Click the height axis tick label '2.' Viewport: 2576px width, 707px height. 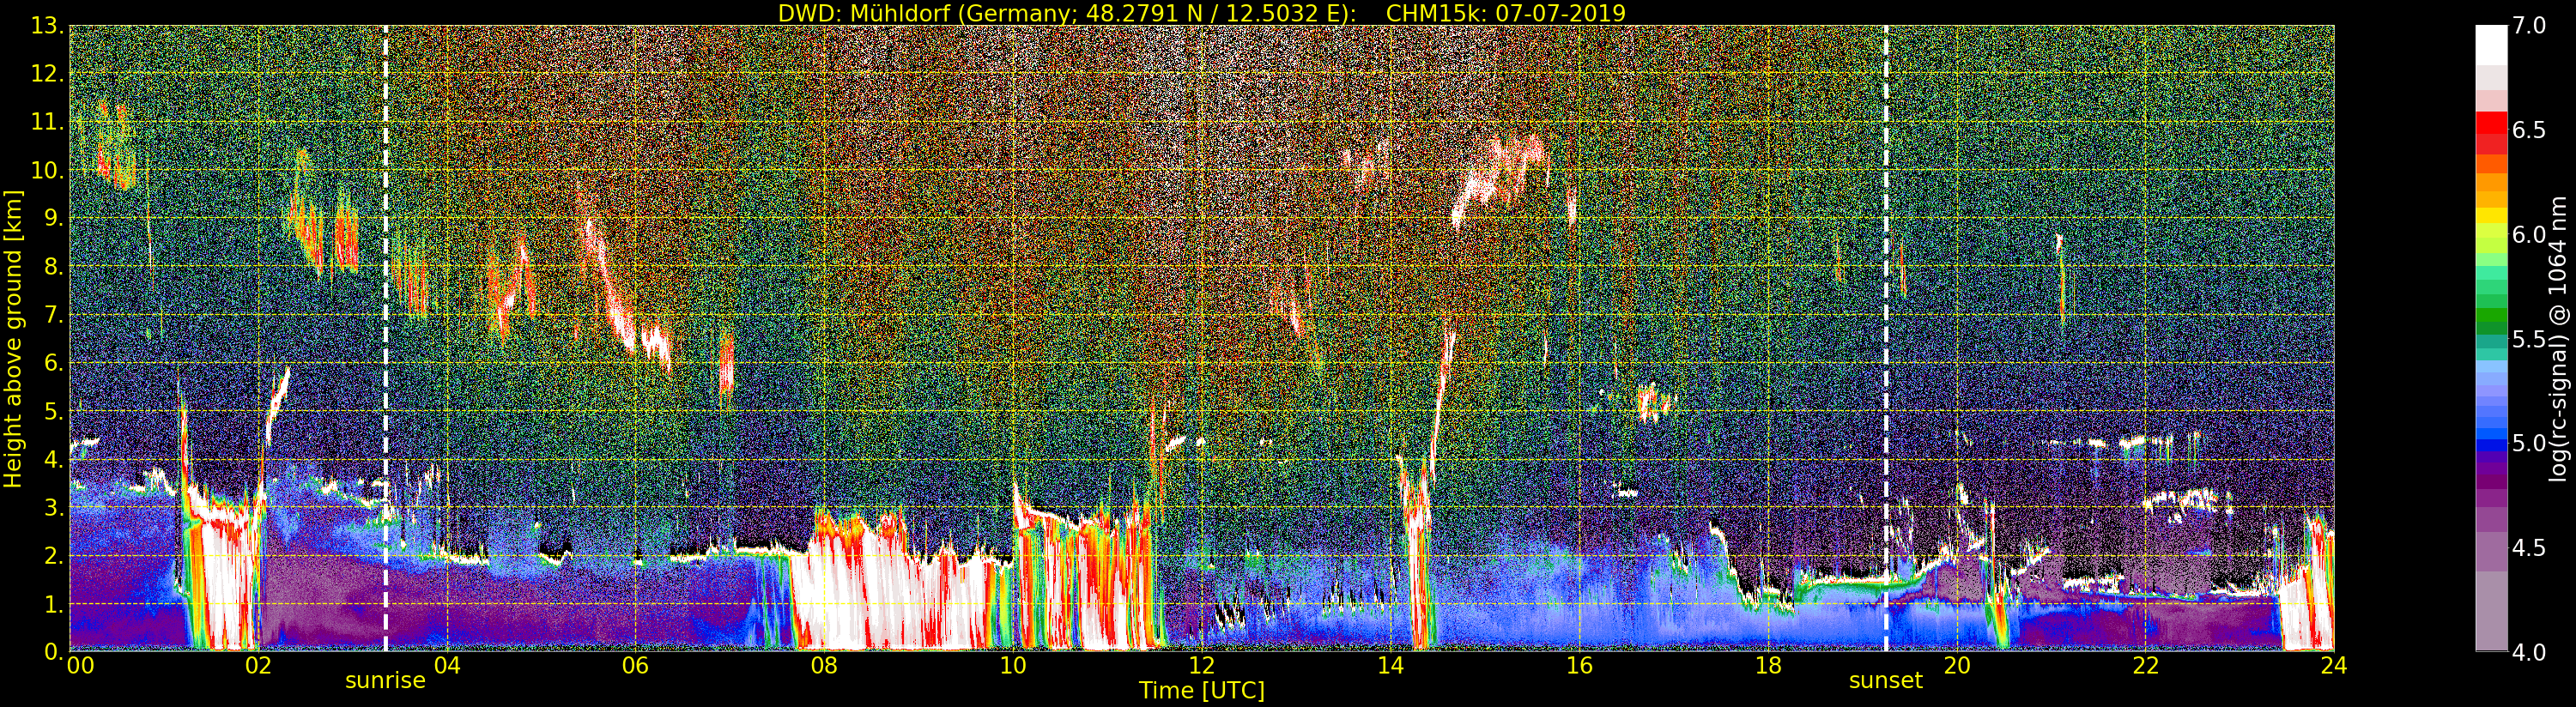point(53,555)
